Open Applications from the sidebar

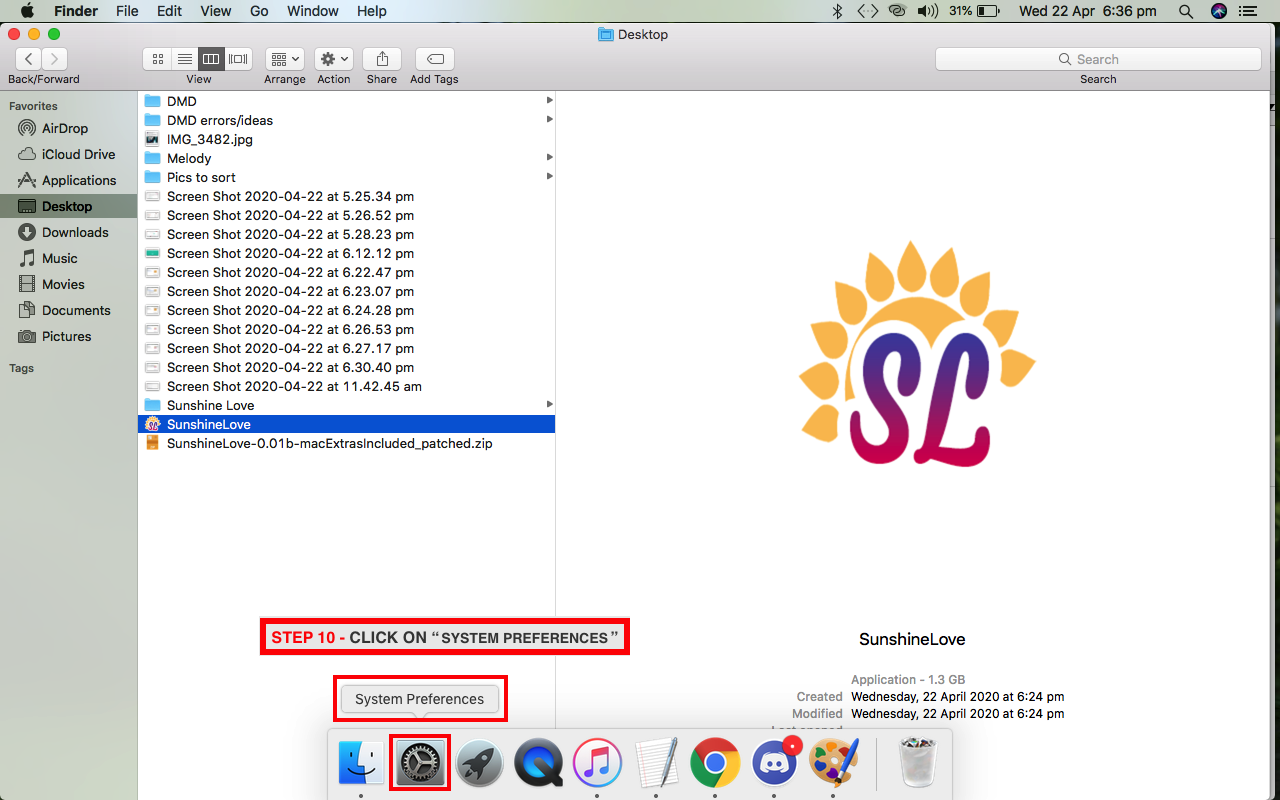point(79,180)
